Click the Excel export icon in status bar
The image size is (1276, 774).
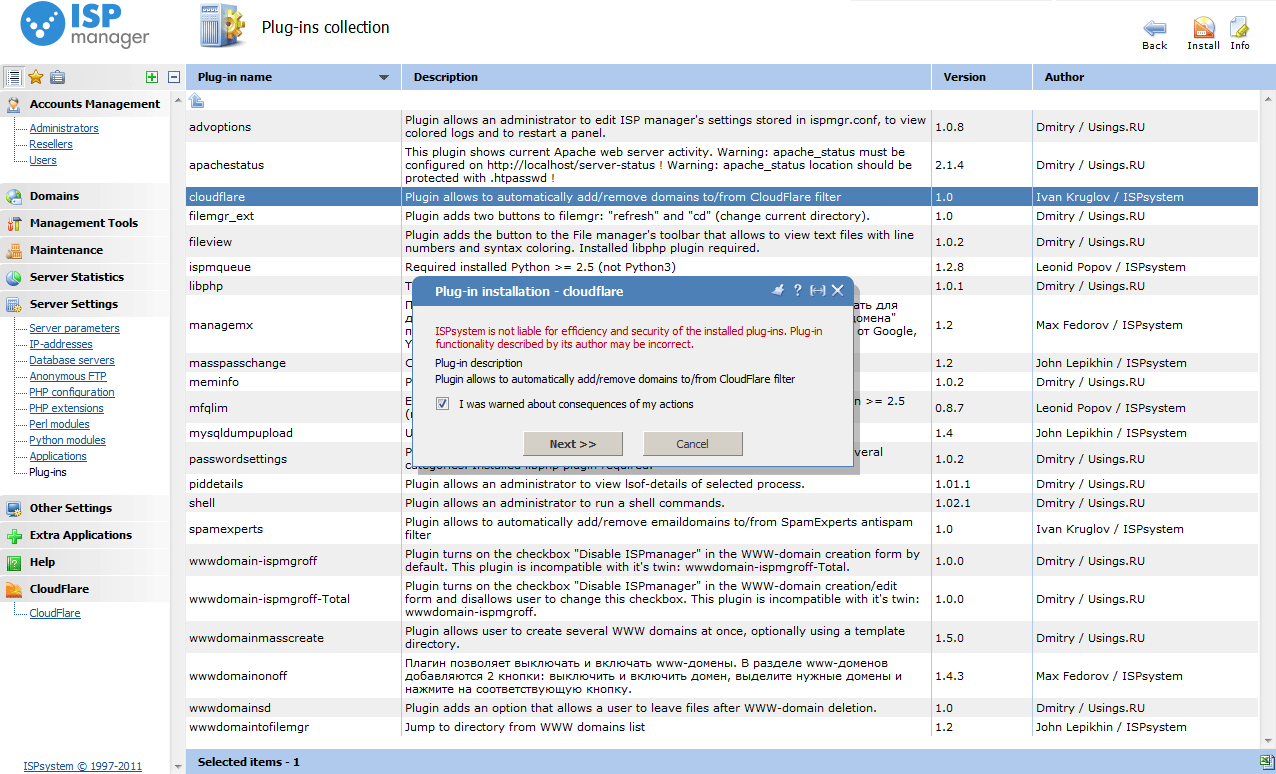(1265, 762)
